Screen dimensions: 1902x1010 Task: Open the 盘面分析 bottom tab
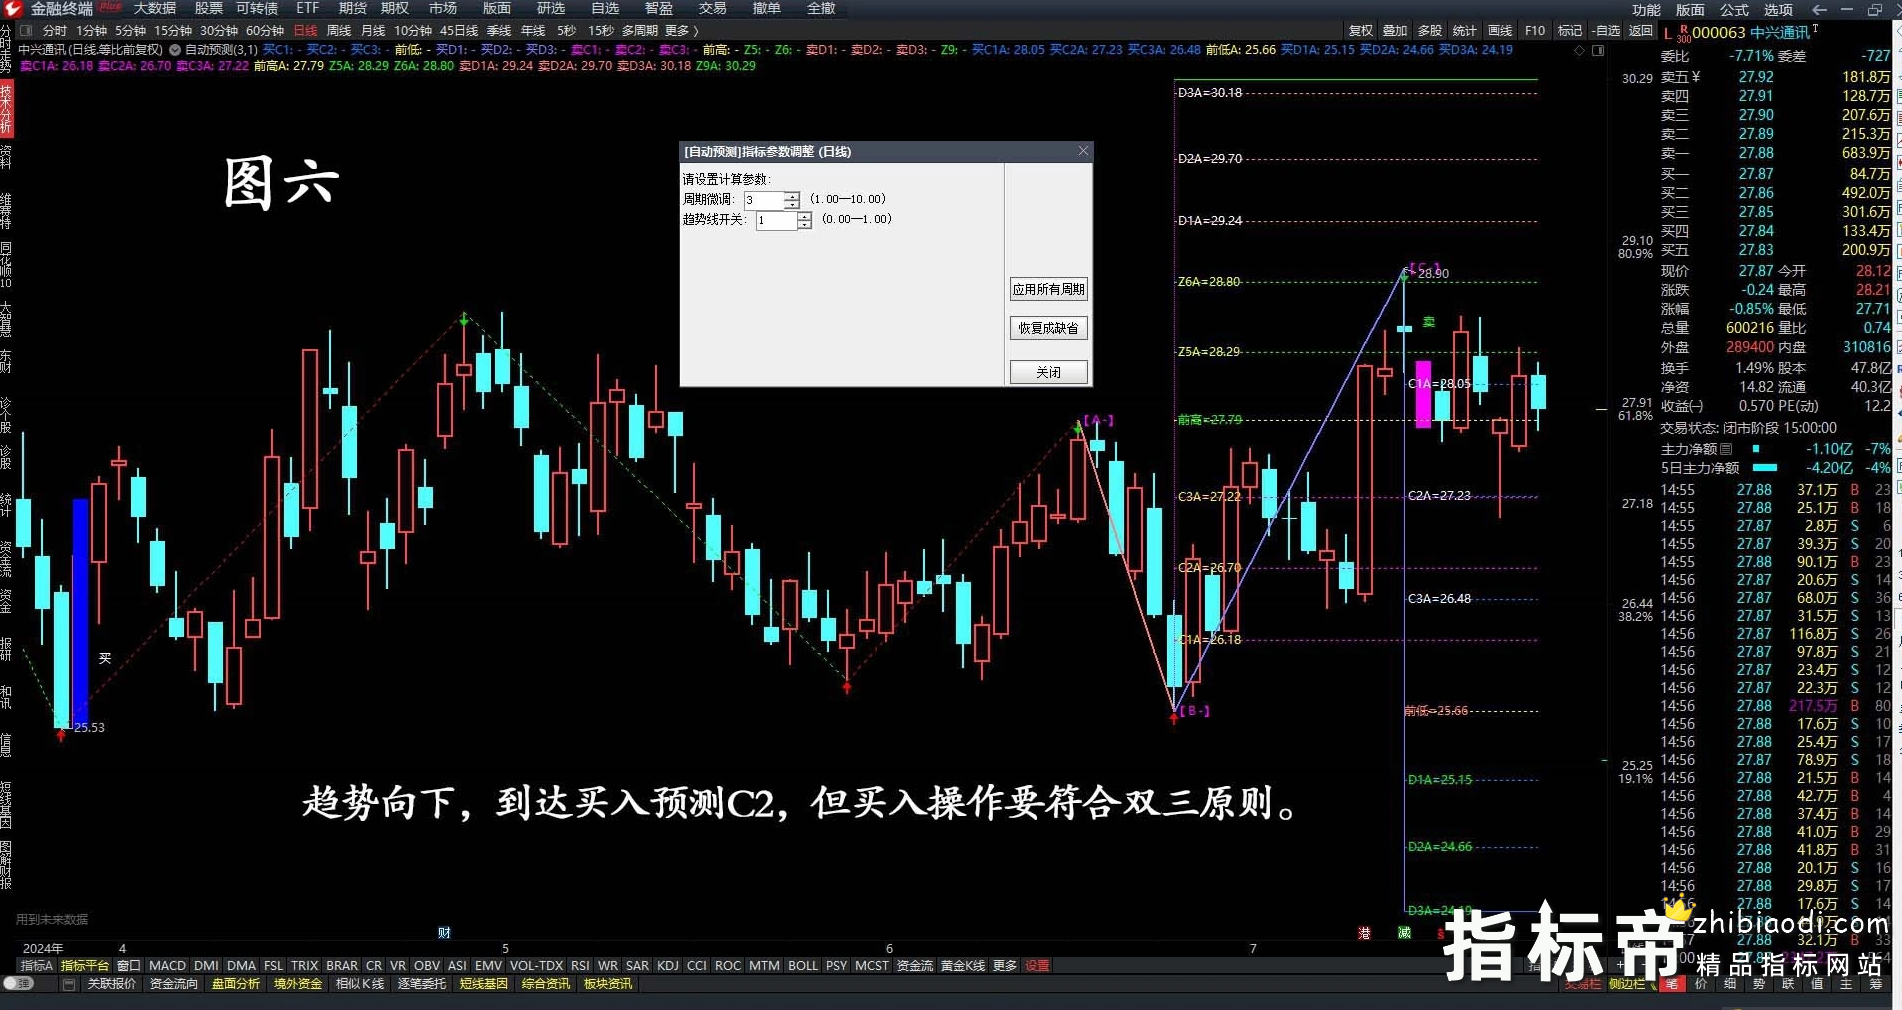(x=236, y=984)
